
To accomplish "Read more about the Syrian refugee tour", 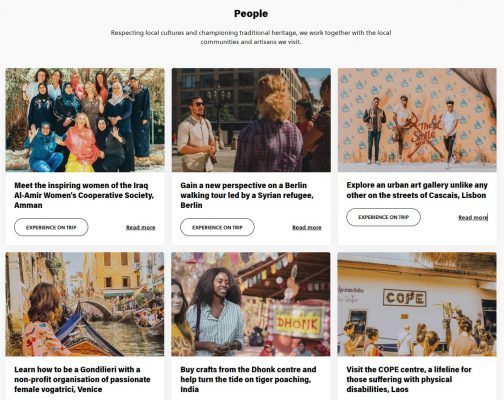I will click(x=307, y=227).
